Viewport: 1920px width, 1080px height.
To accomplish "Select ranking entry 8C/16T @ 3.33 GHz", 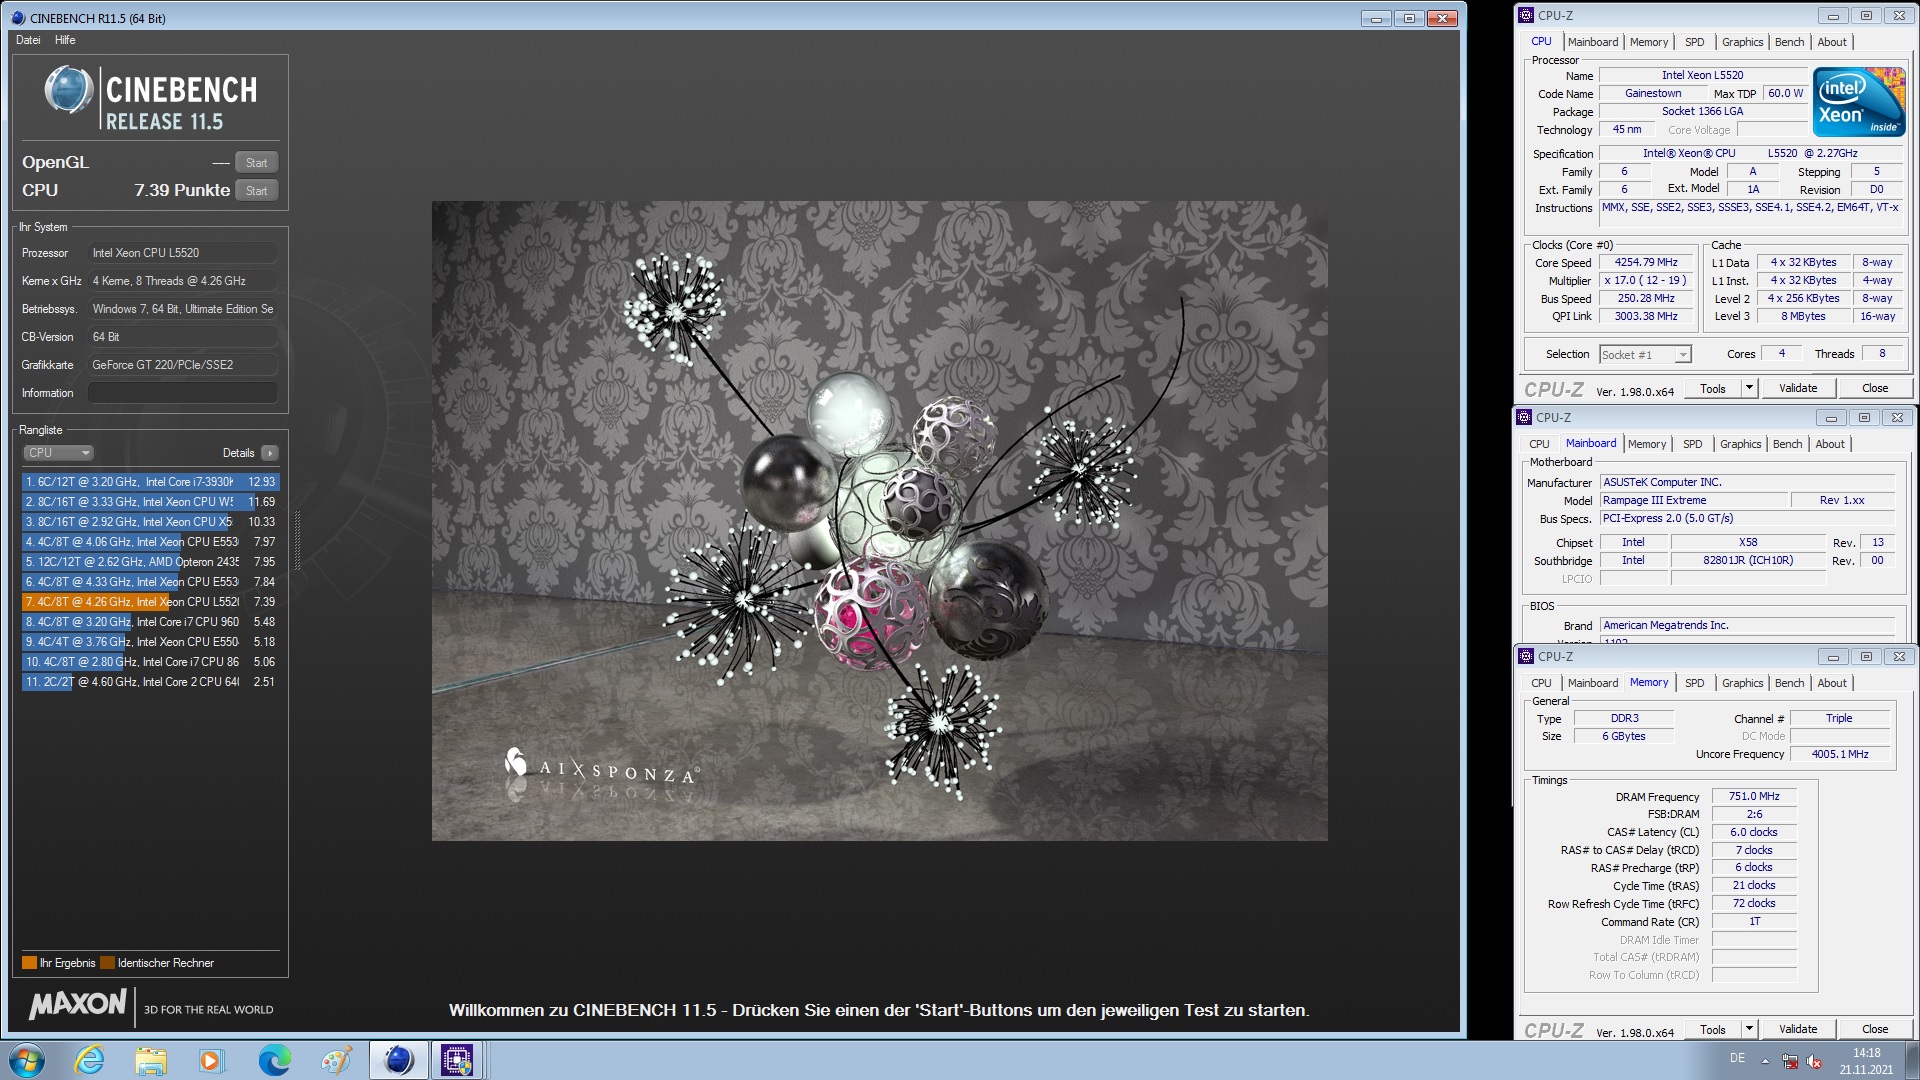I will (x=151, y=502).
